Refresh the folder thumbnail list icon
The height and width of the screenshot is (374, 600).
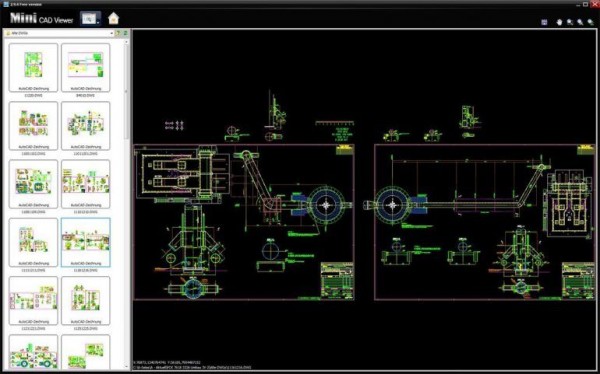click(125, 33)
